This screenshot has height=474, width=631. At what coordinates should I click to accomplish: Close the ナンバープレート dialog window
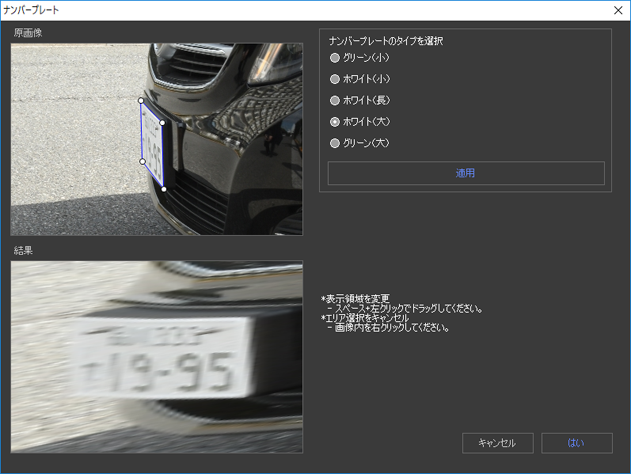[x=617, y=10]
